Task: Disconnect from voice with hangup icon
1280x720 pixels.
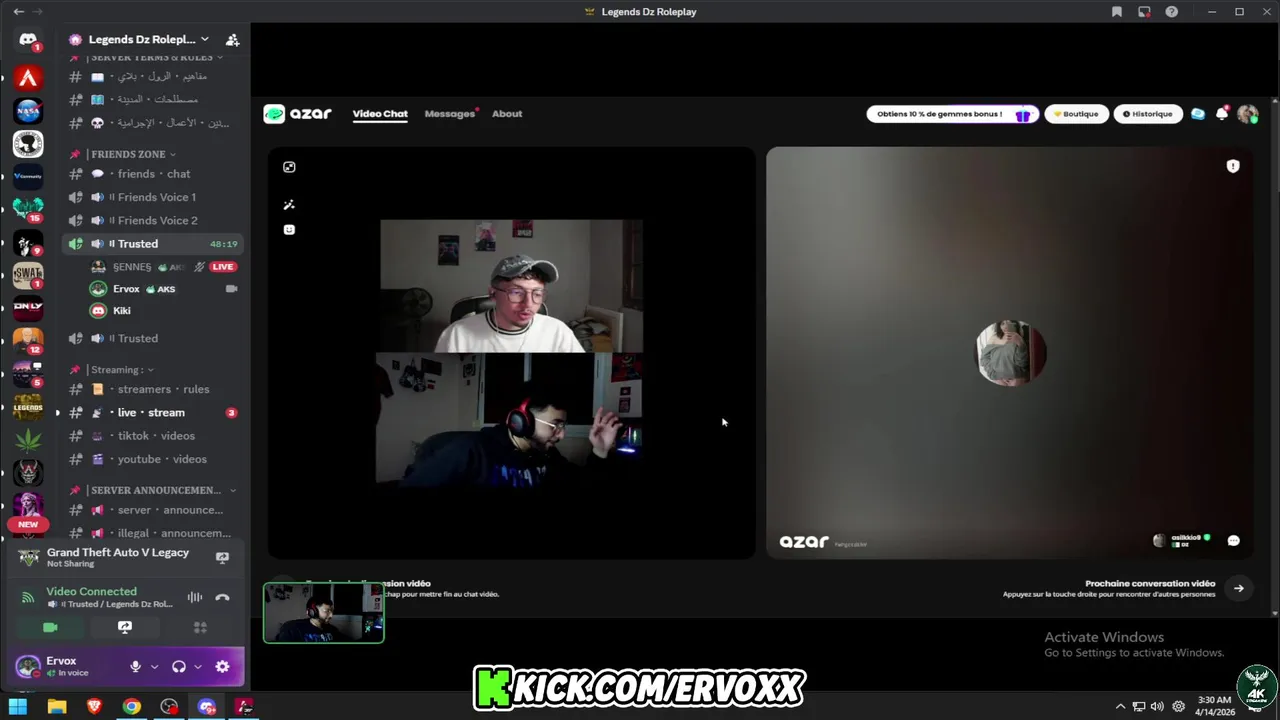Action: (222, 598)
